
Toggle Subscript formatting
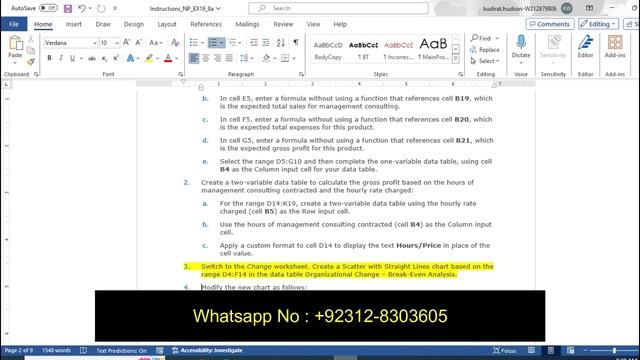(104, 58)
